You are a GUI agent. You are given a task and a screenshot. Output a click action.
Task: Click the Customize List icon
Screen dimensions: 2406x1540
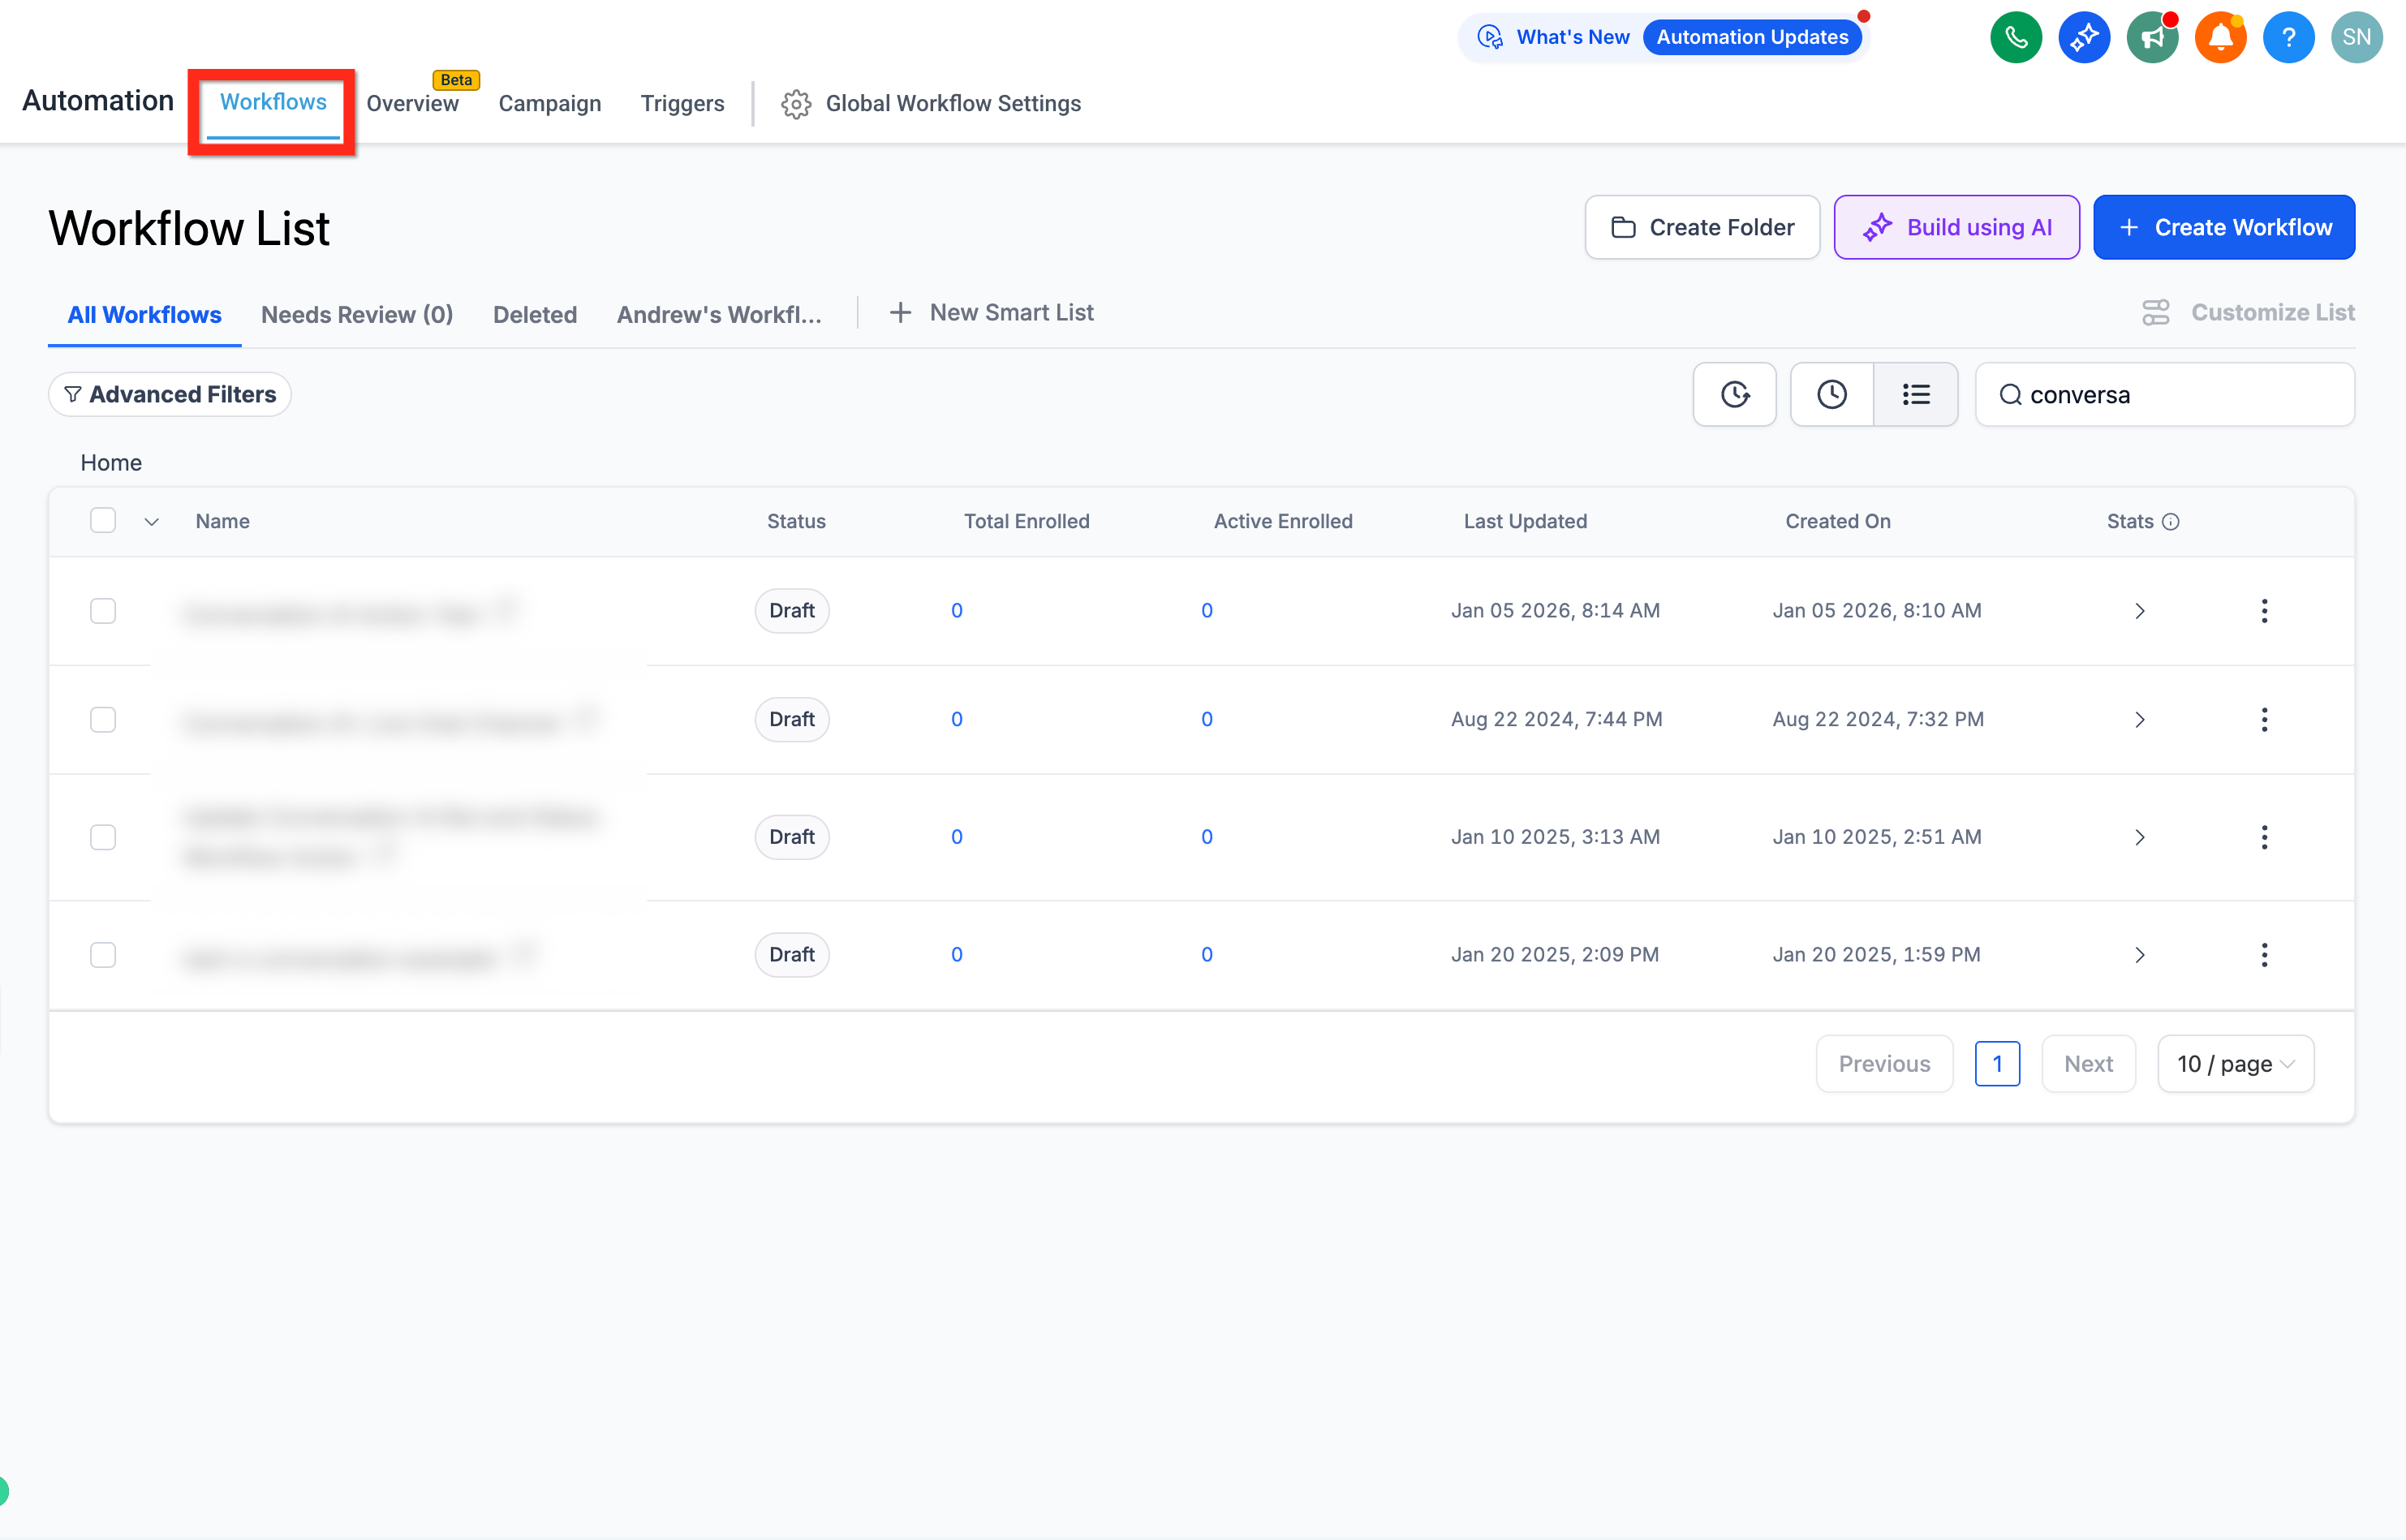click(x=2155, y=312)
